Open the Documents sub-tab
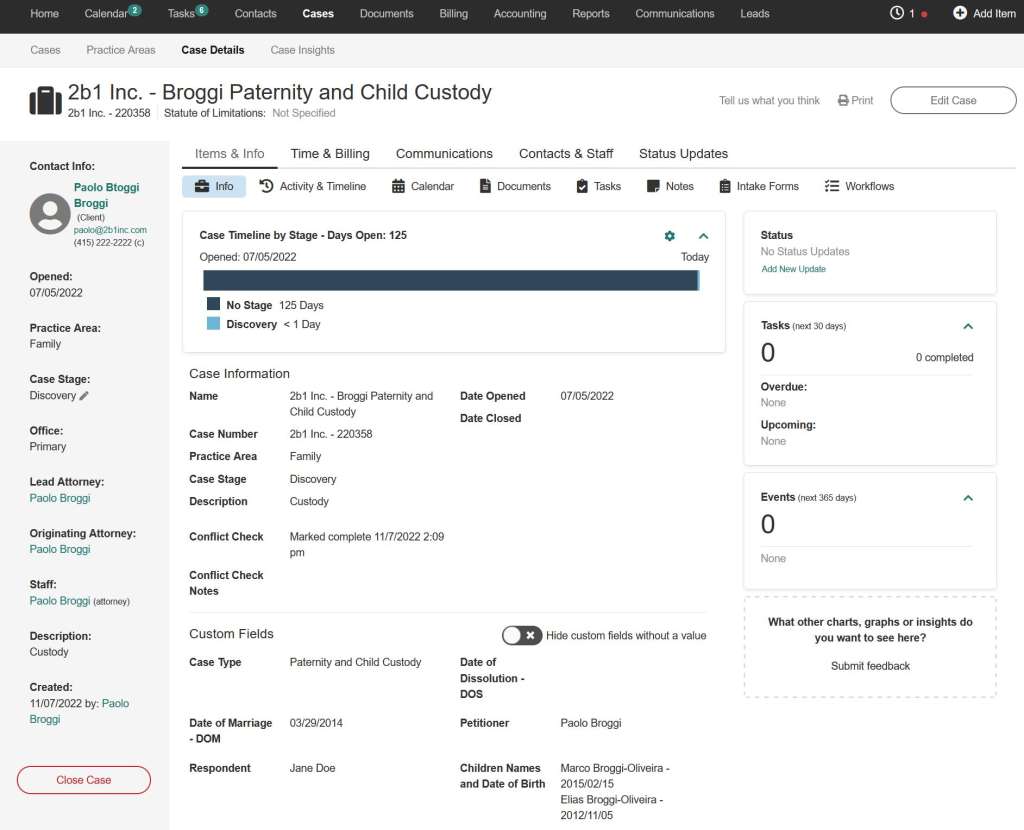1024x830 pixels. (x=515, y=186)
